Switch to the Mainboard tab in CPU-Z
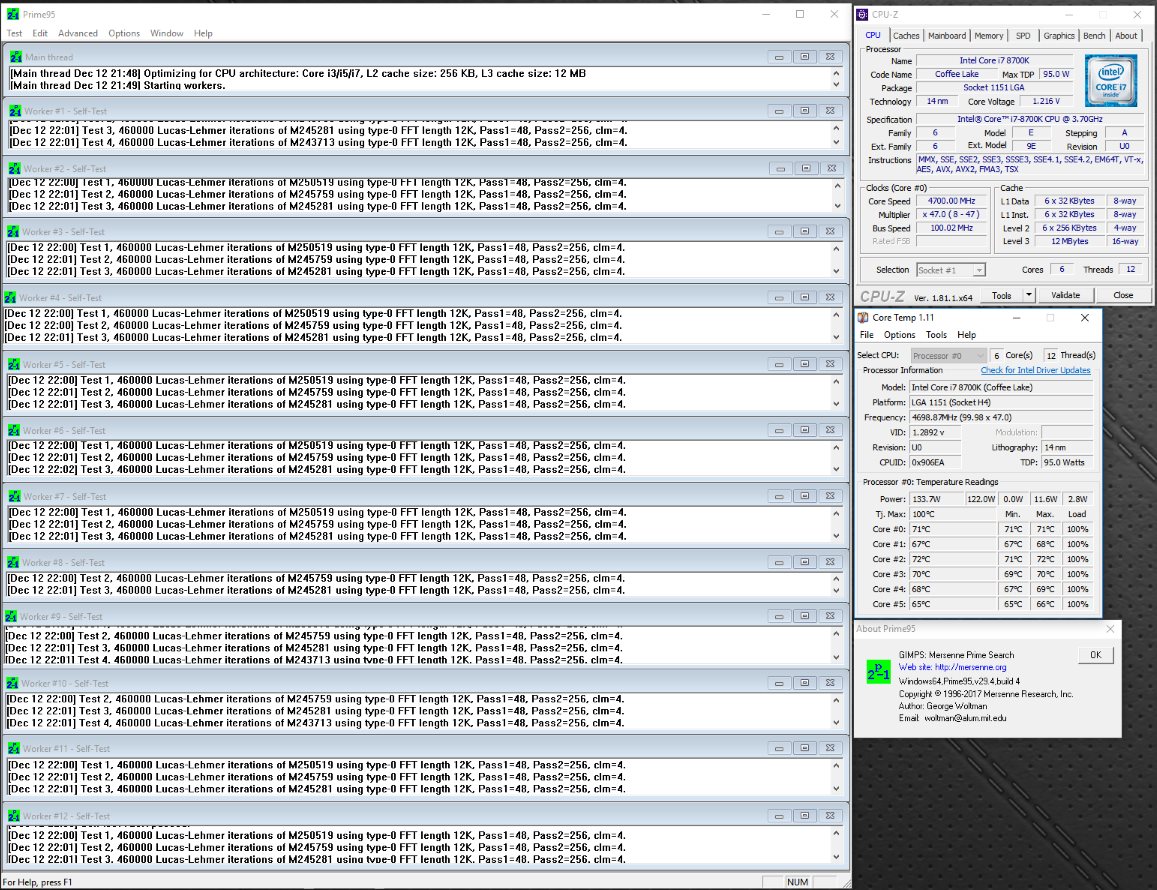1157x890 pixels. 947,35
